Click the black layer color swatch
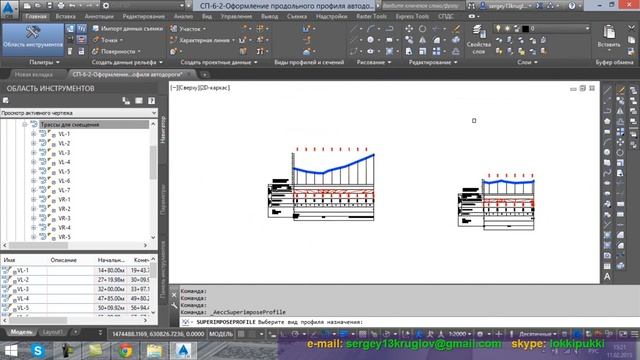 [526, 29]
